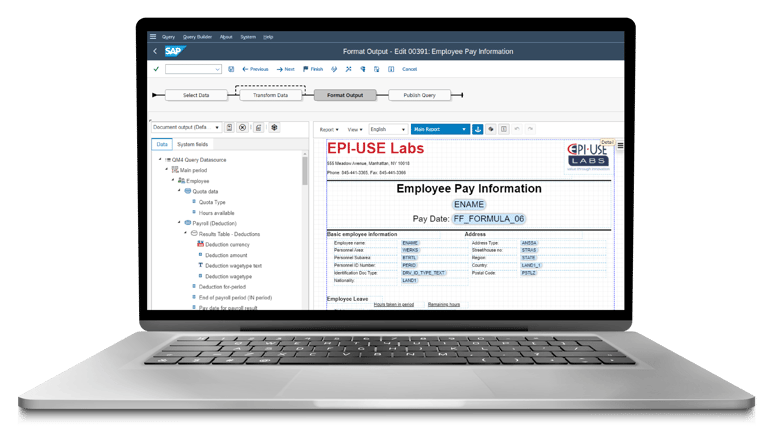Open the Help menu
This screenshot has width=767, height=443.
(268, 37)
